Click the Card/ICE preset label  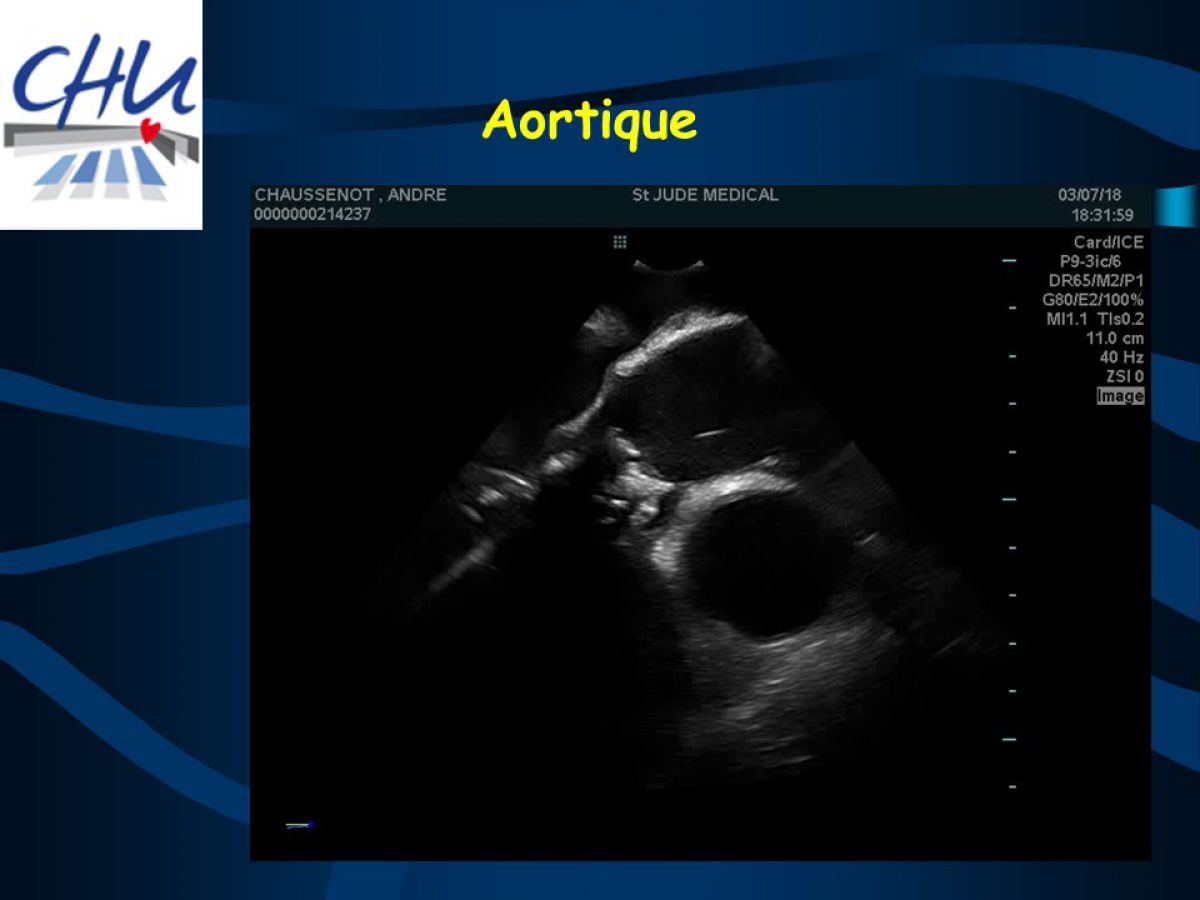(1108, 242)
